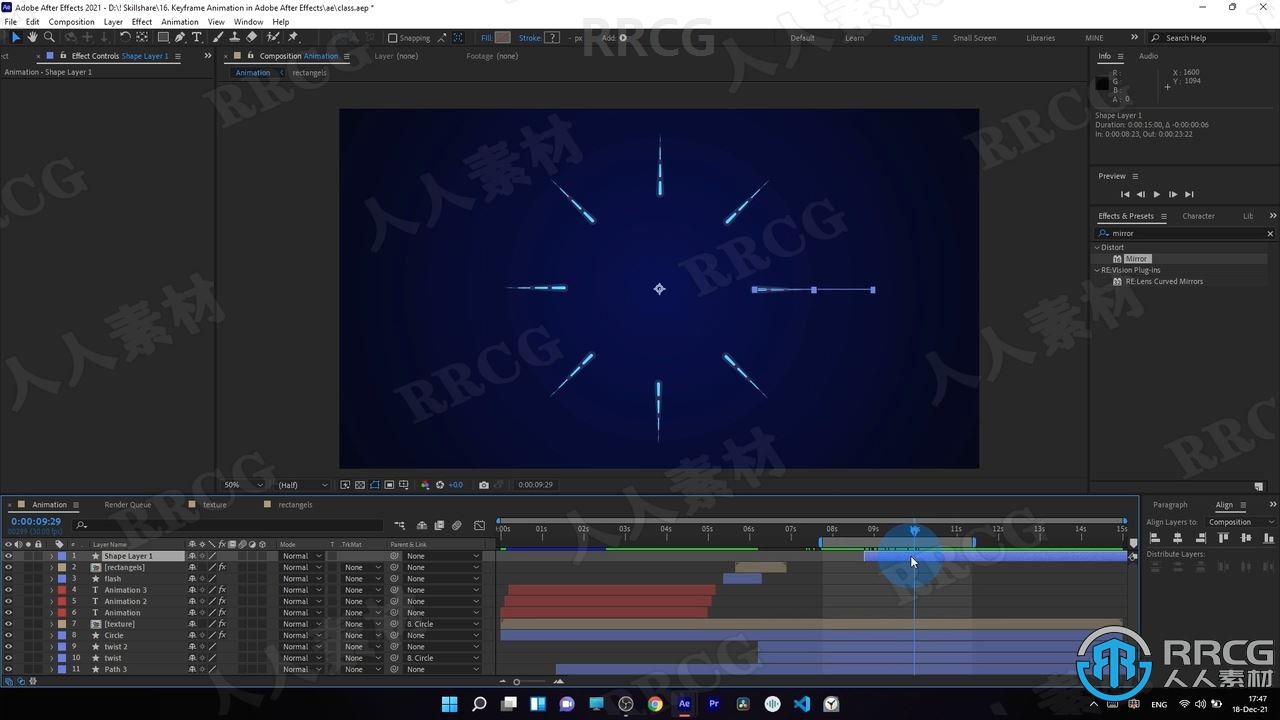Screen dimensions: 1280x720
Task: Expand Shape Layer 1 properties
Action: 51,556
